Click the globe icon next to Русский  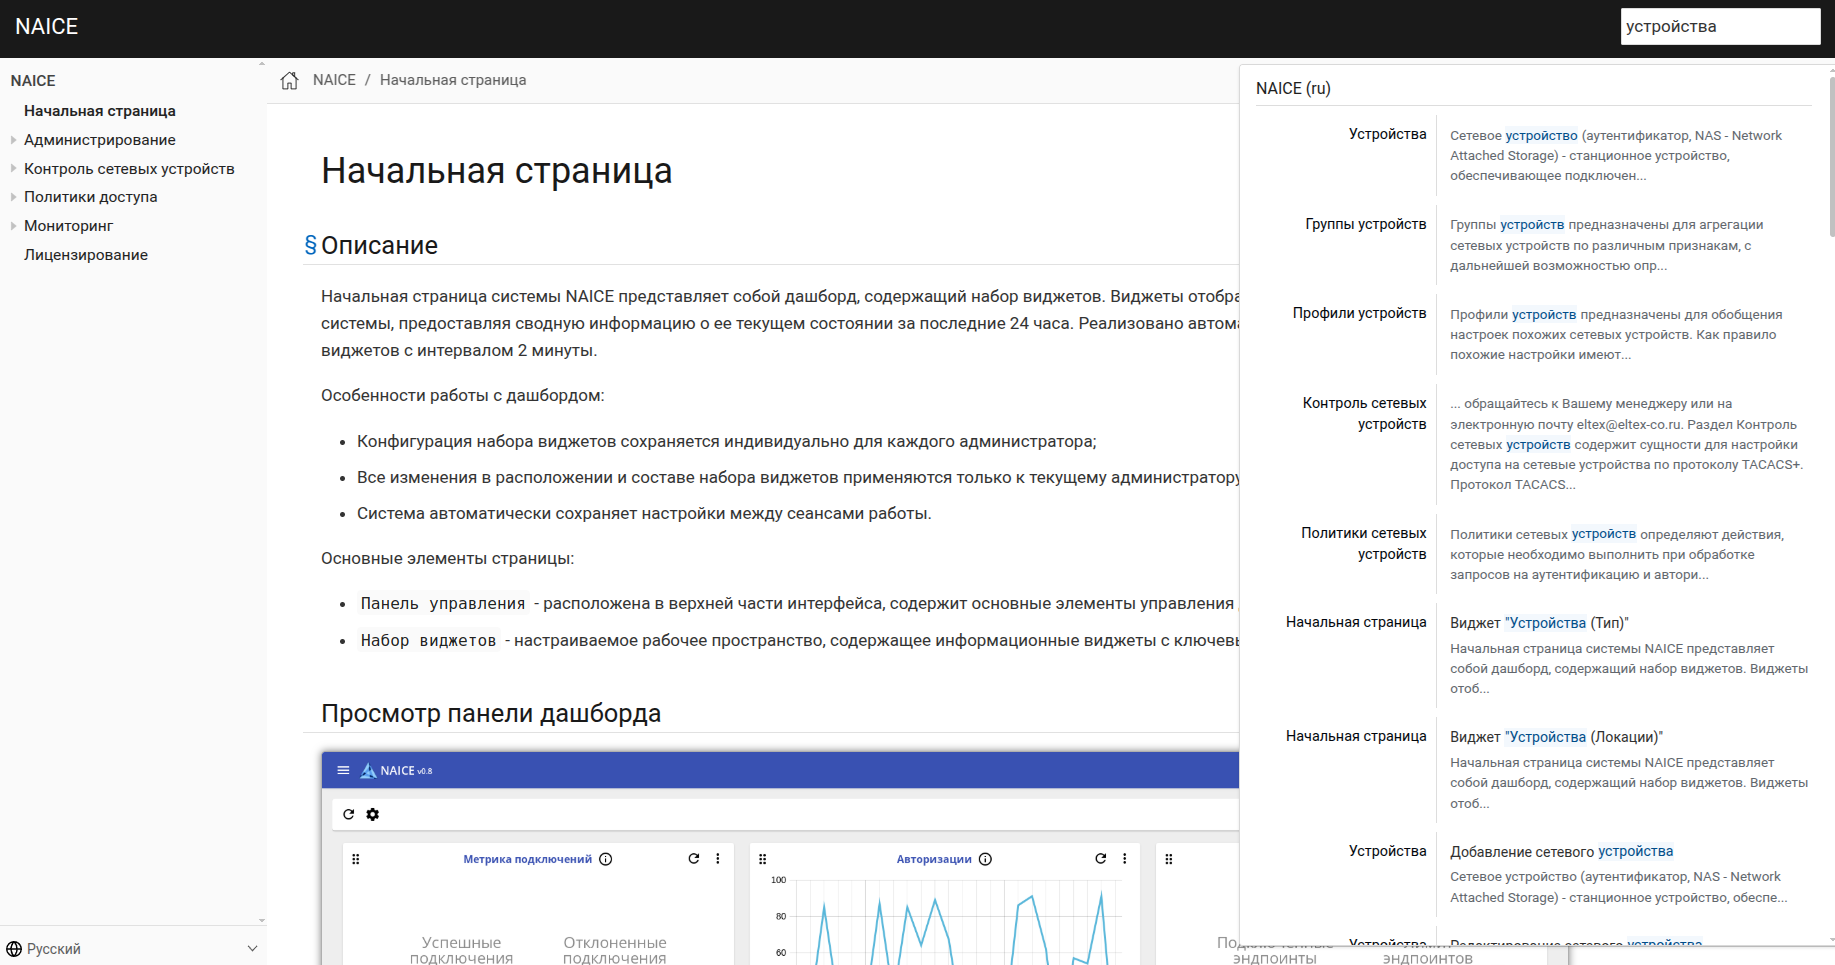click(14, 949)
